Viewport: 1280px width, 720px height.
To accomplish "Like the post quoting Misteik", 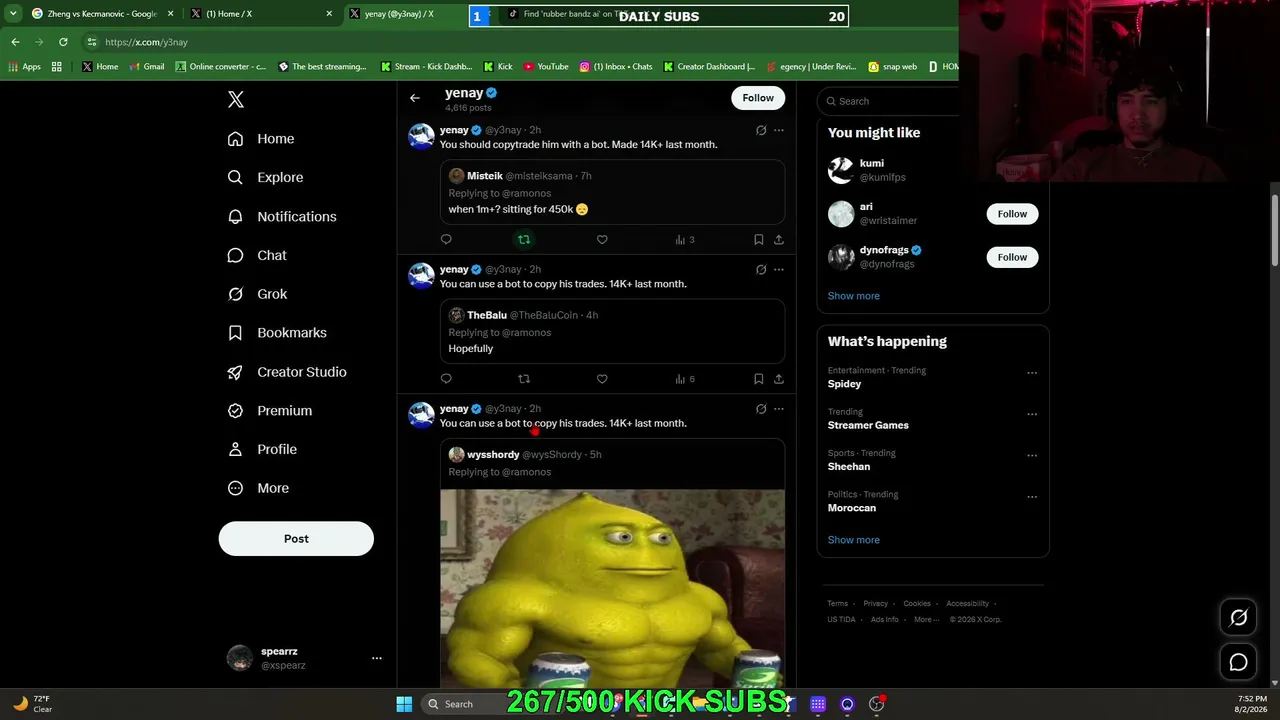I will [602, 239].
